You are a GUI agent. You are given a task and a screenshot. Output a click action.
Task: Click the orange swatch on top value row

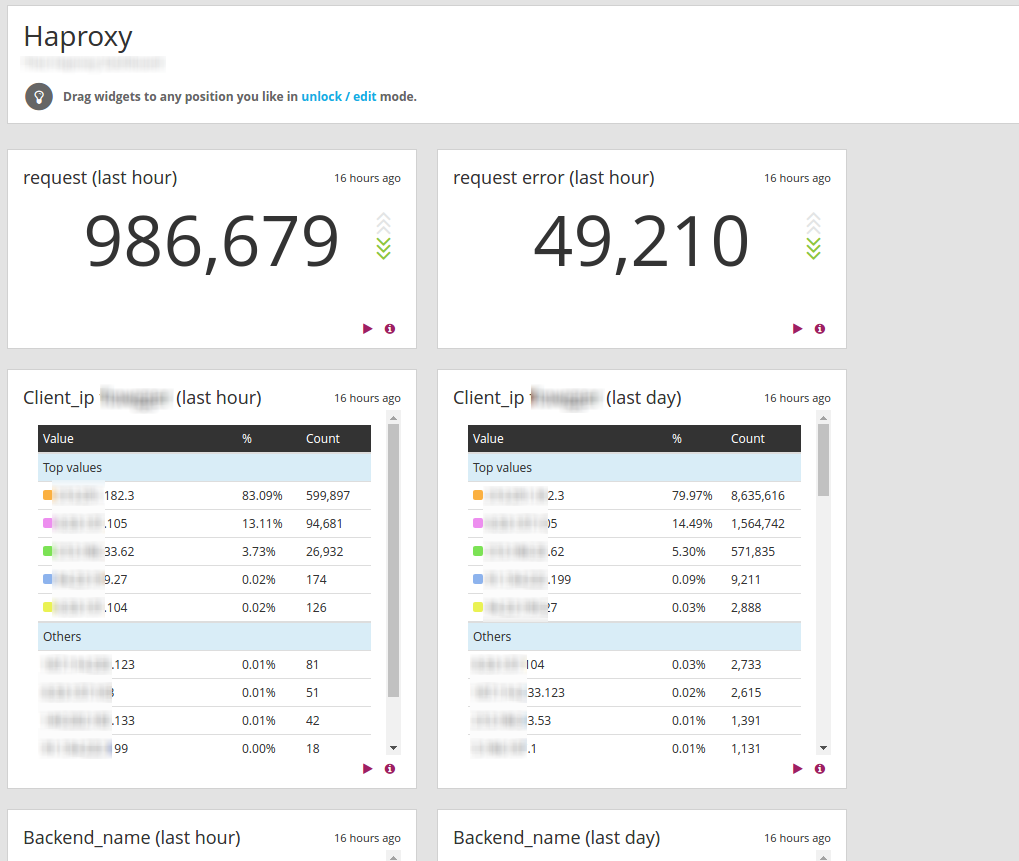click(x=45, y=494)
